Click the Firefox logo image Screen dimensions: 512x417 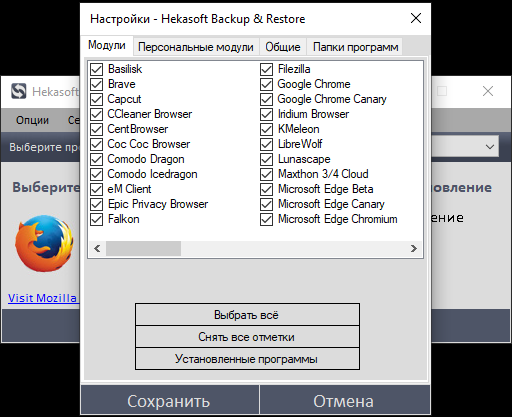click(x=44, y=243)
